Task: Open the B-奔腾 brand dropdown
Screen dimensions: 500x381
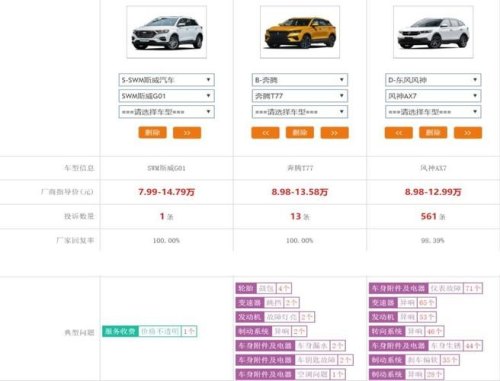Action: (300, 80)
